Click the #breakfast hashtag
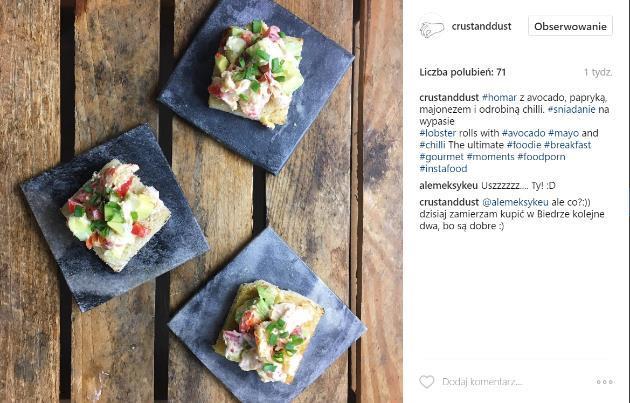Image resolution: width=630 pixels, height=403 pixels. 567,145
